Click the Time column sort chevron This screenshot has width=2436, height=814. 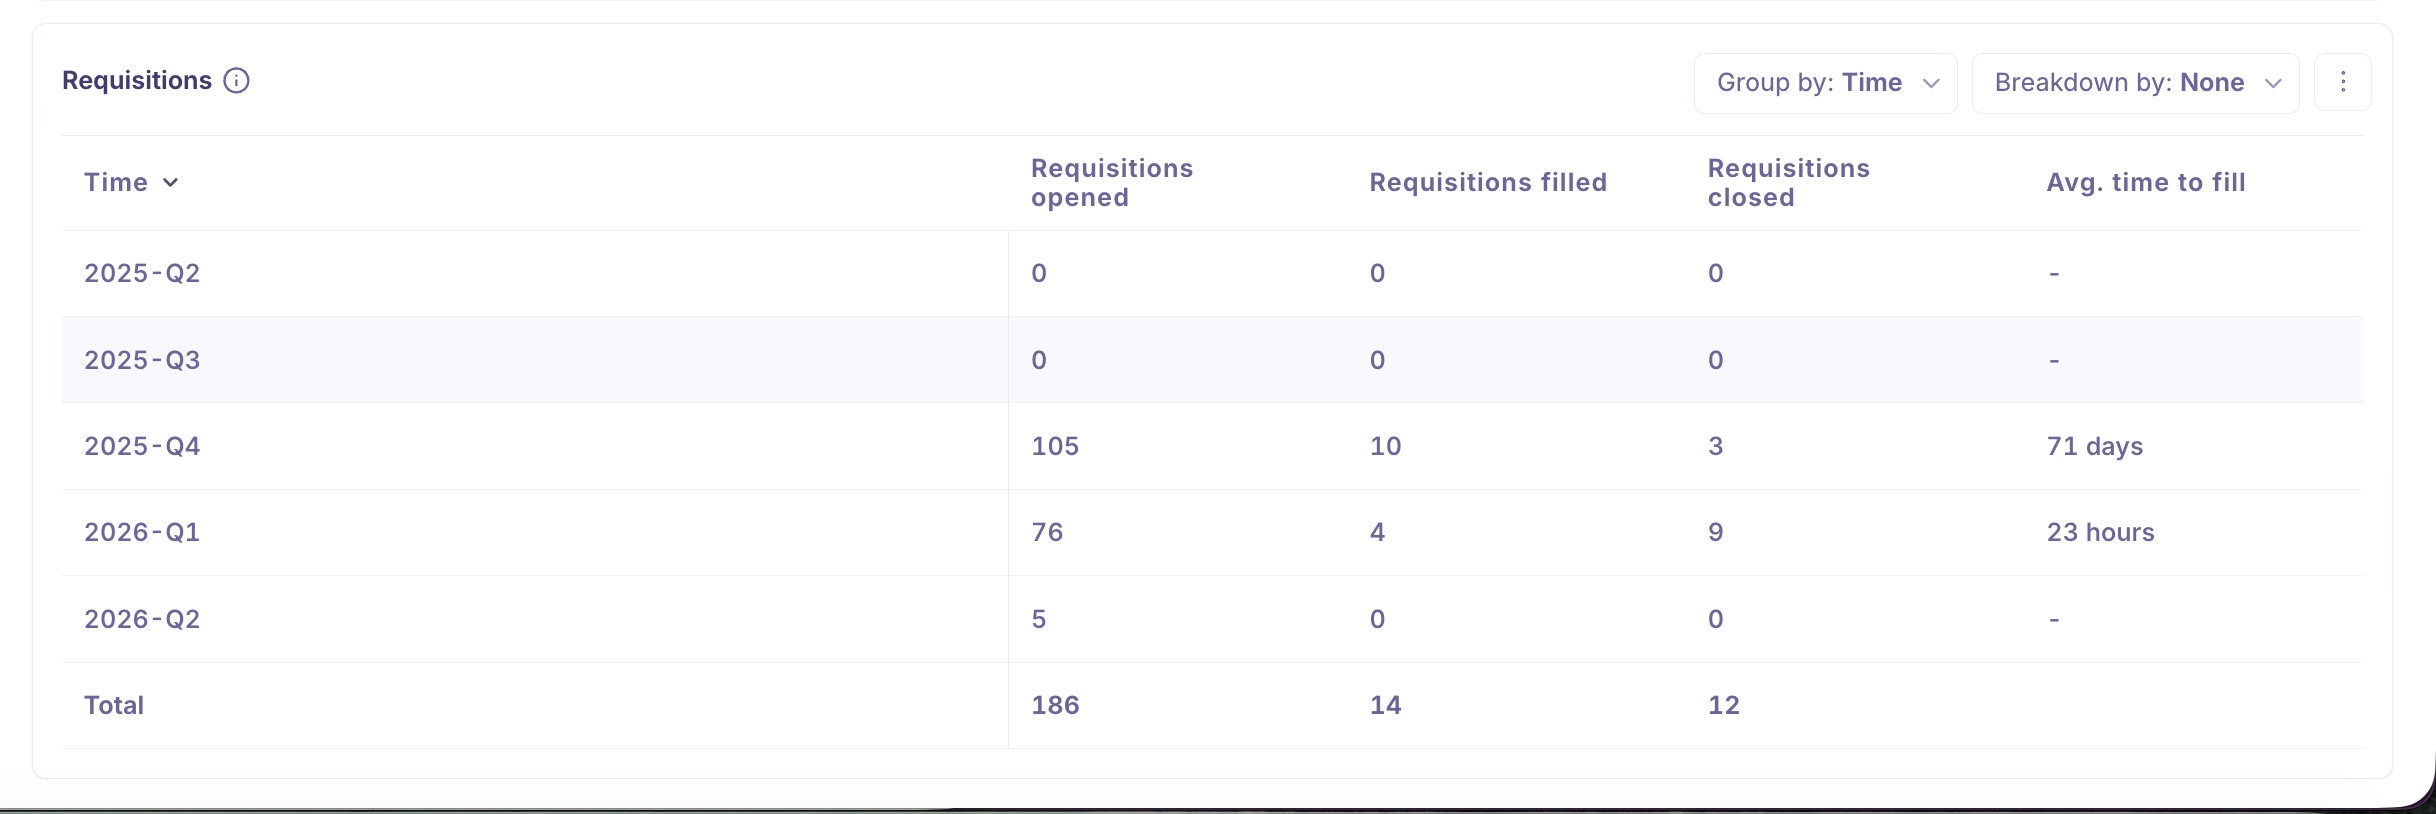click(171, 182)
